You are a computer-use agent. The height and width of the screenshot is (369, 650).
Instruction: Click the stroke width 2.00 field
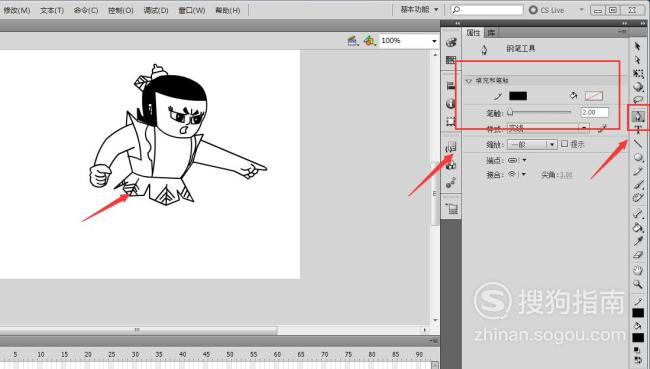tap(594, 112)
